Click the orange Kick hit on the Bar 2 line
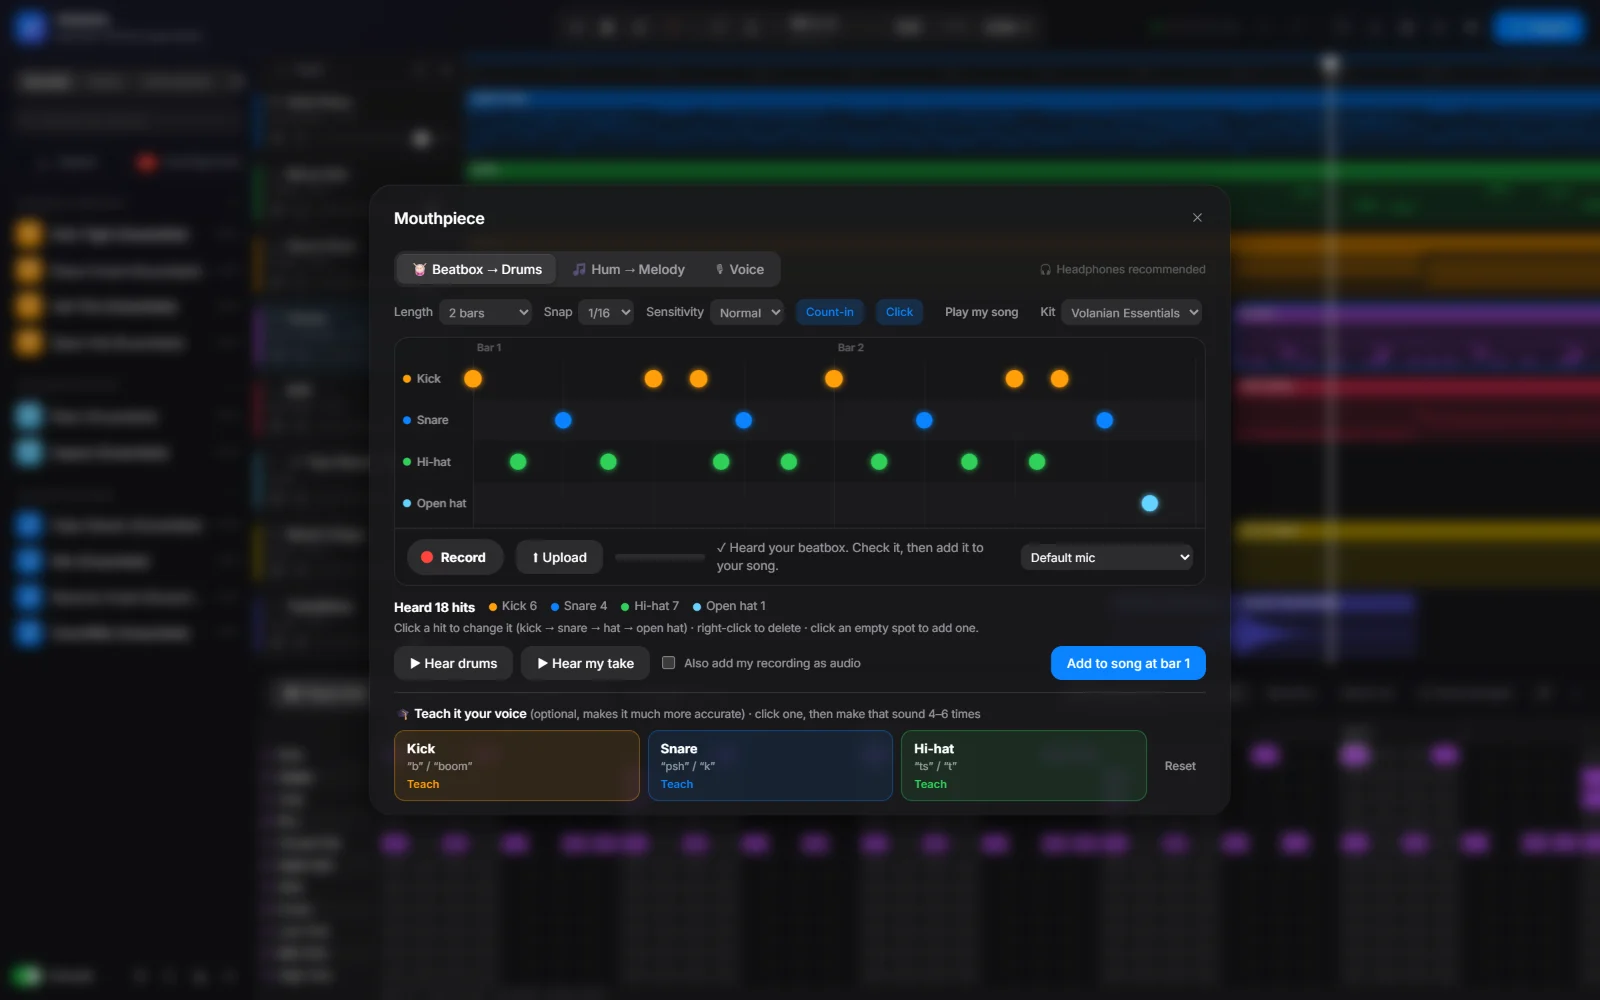 [x=834, y=378]
